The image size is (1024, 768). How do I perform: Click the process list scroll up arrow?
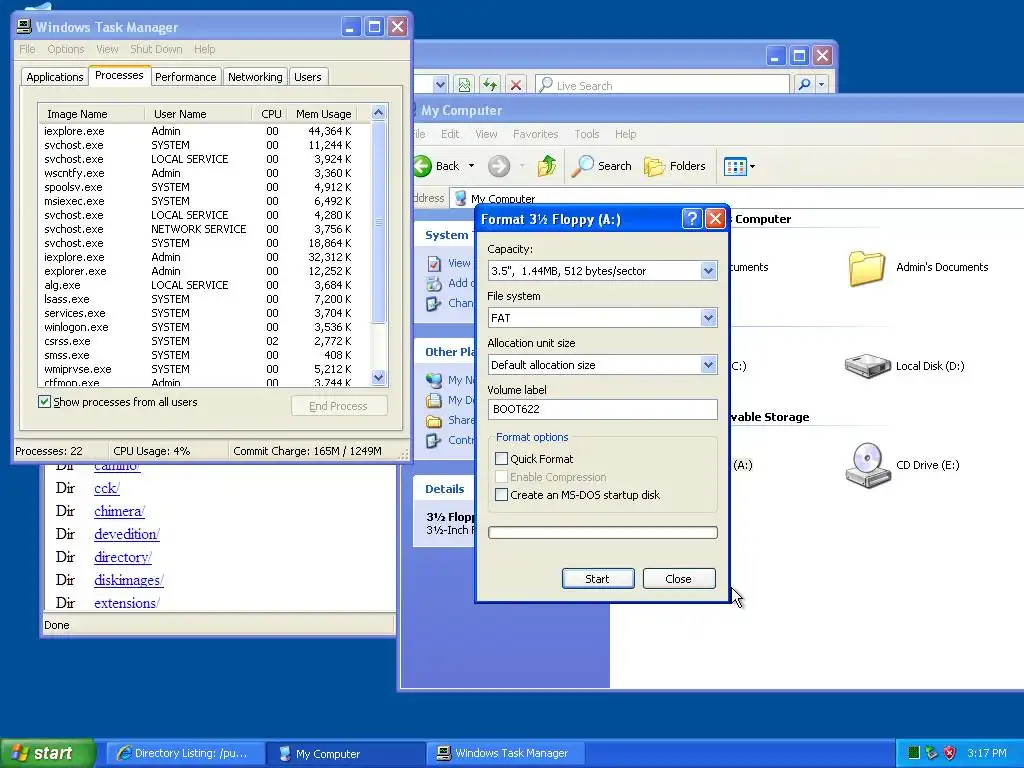coord(378,113)
